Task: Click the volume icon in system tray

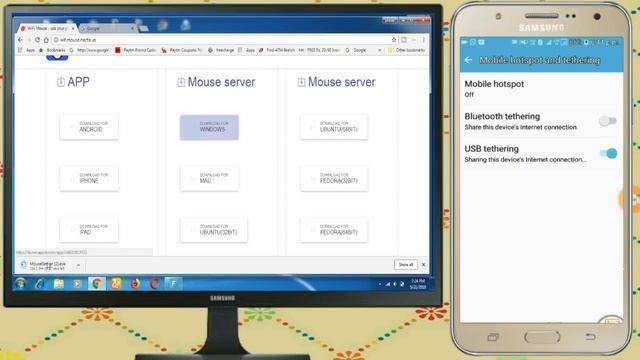Action: click(x=395, y=284)
